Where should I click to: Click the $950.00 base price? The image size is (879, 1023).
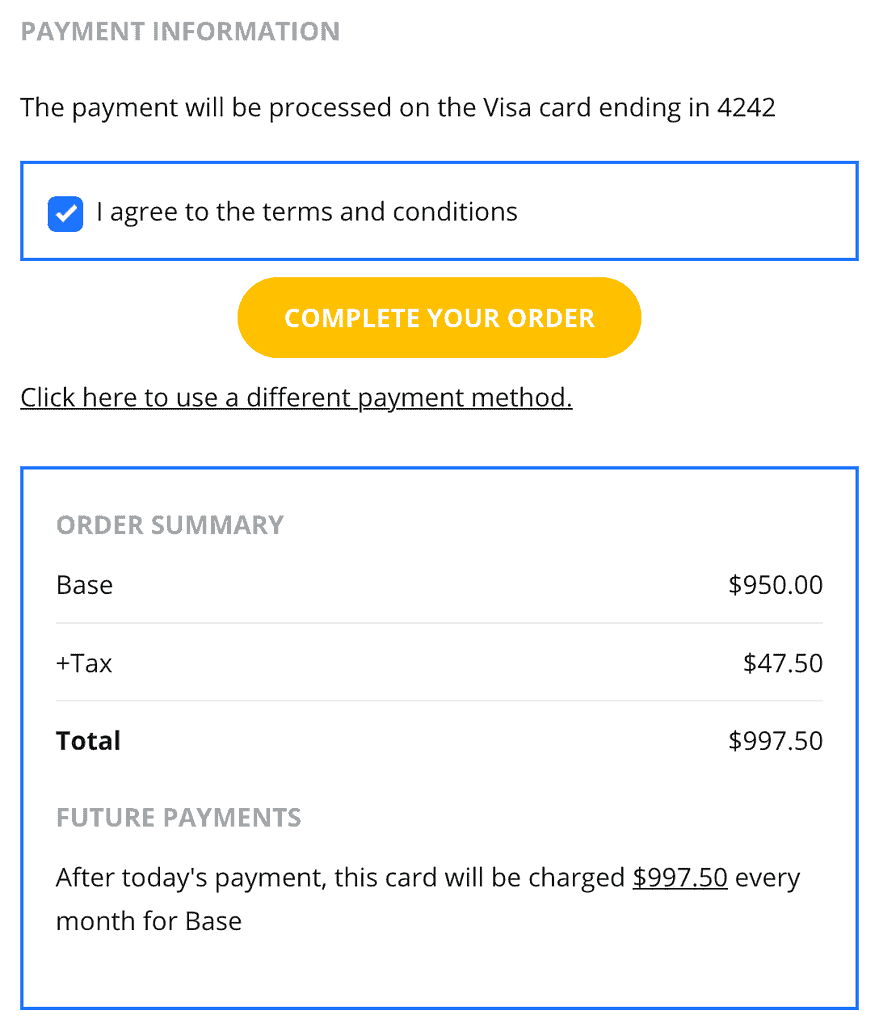click(775, 585)
